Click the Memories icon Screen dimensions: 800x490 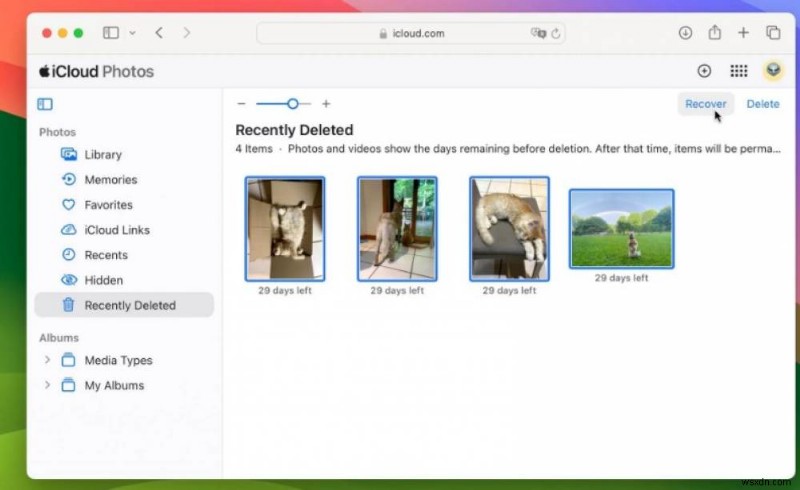pyautogui.click(x=69, y=179)
